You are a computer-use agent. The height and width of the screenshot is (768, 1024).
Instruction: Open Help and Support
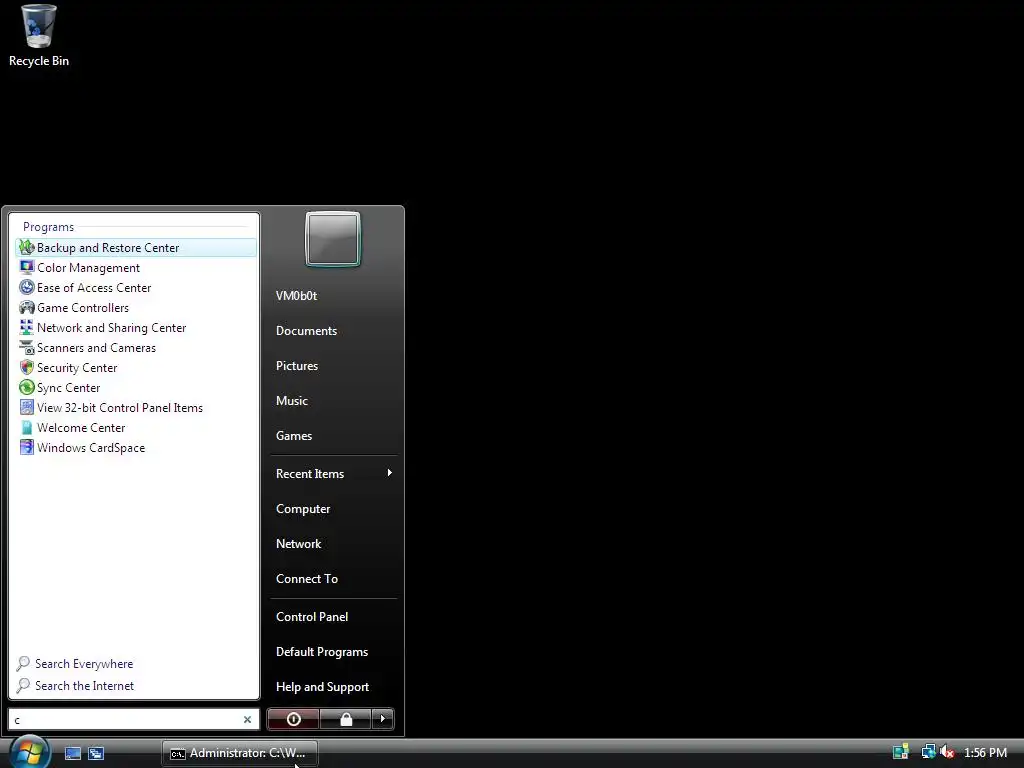[x=323, y=687]
